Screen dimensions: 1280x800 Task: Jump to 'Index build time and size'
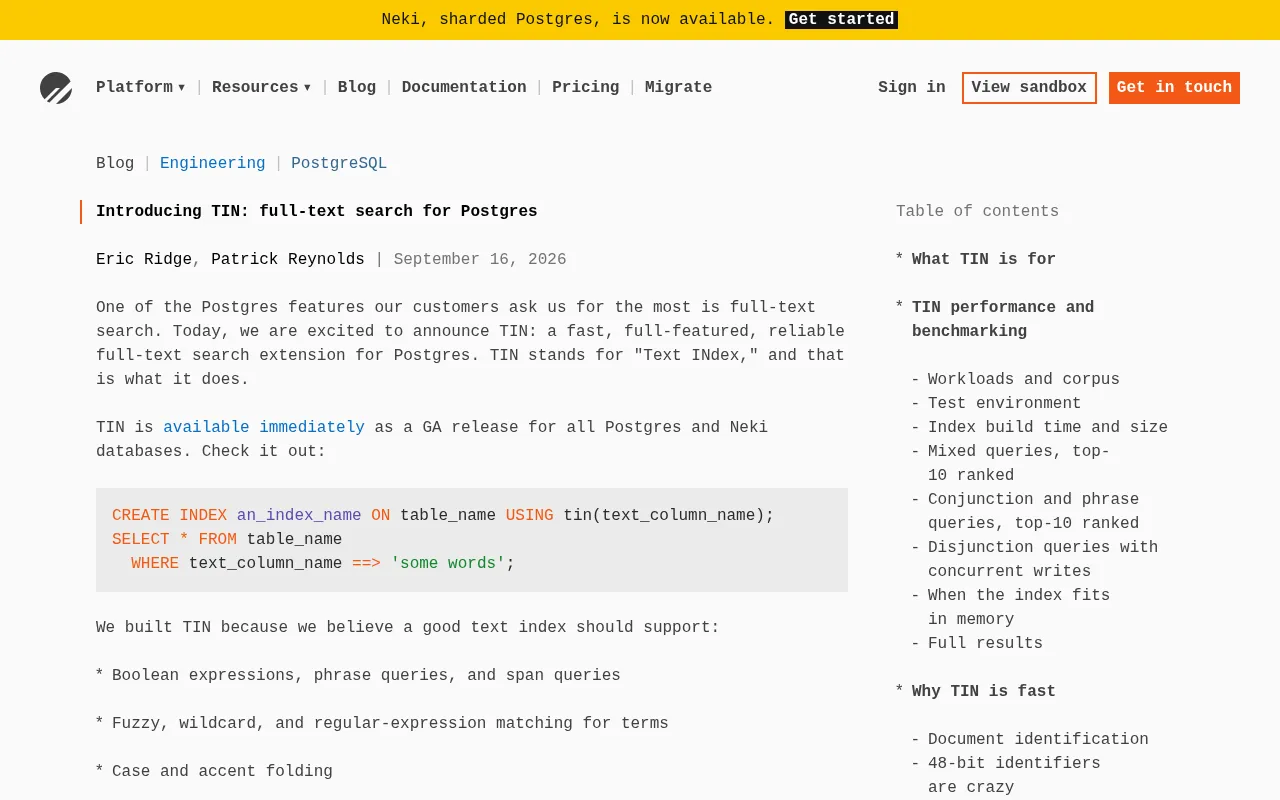click(x=1048, y=427)
